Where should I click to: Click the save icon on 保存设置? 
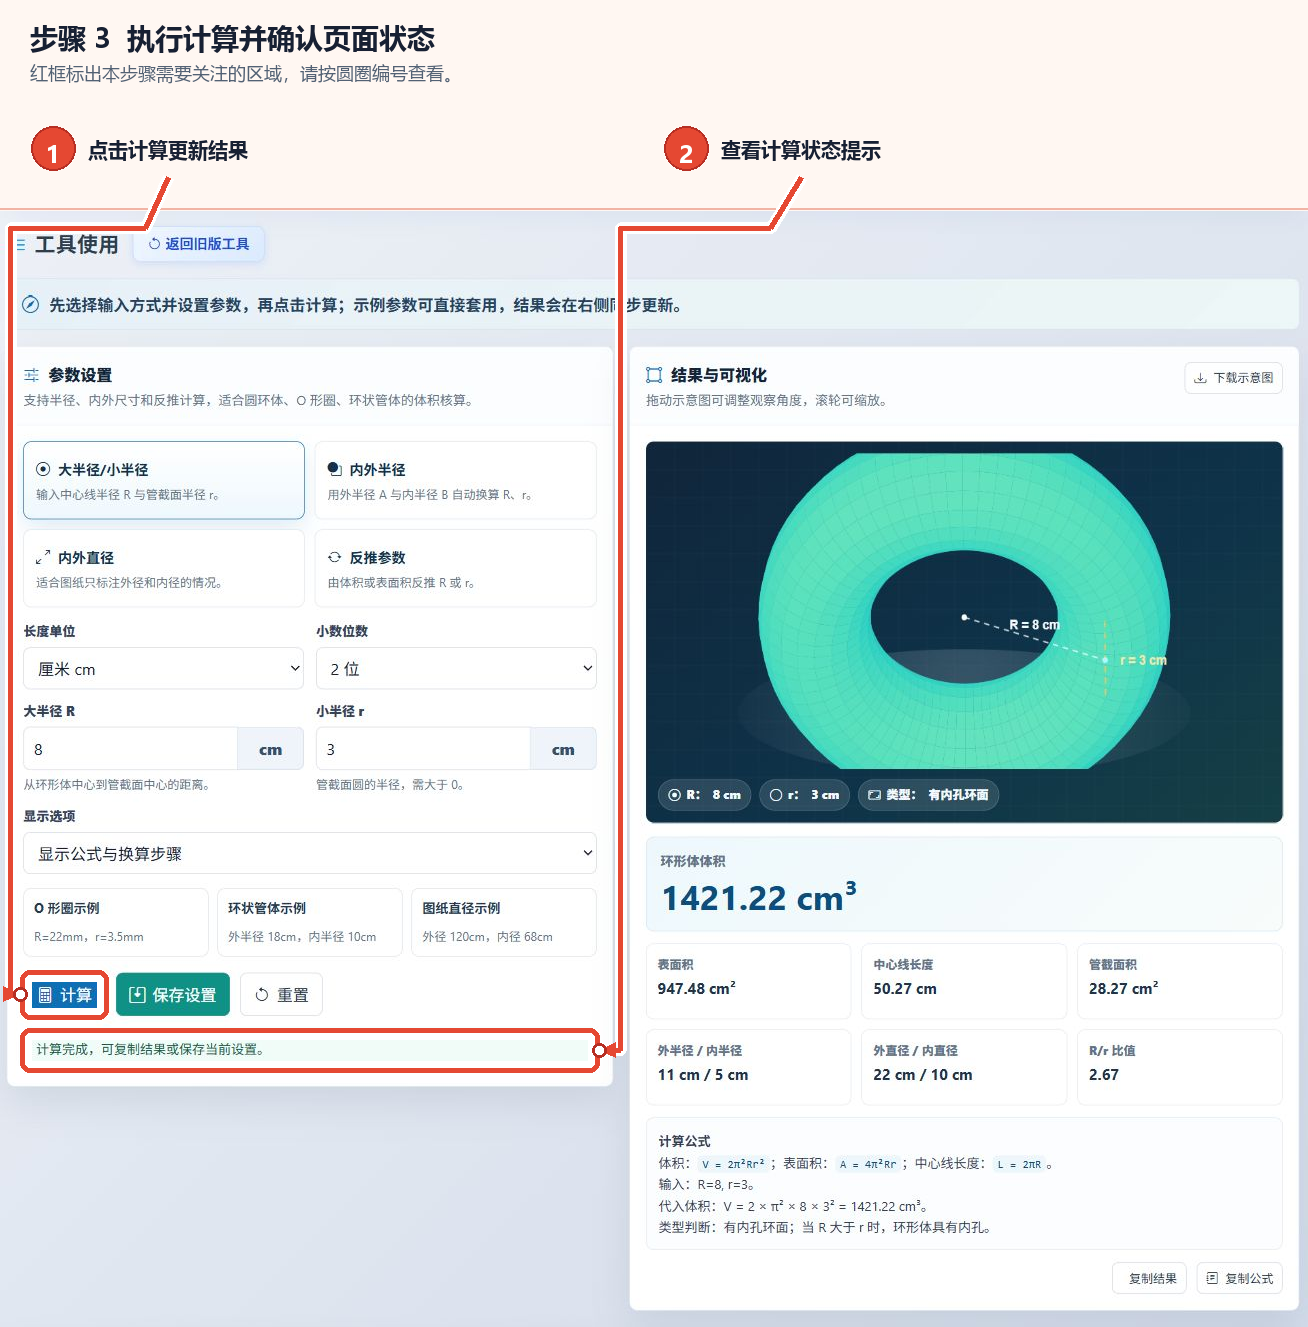click(138, 995)
